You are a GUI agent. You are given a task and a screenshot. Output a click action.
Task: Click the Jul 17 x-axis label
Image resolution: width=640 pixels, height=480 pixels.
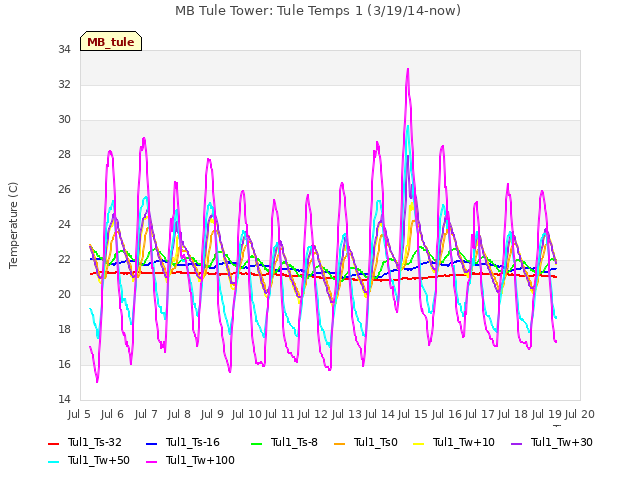[x=480, y=414]
